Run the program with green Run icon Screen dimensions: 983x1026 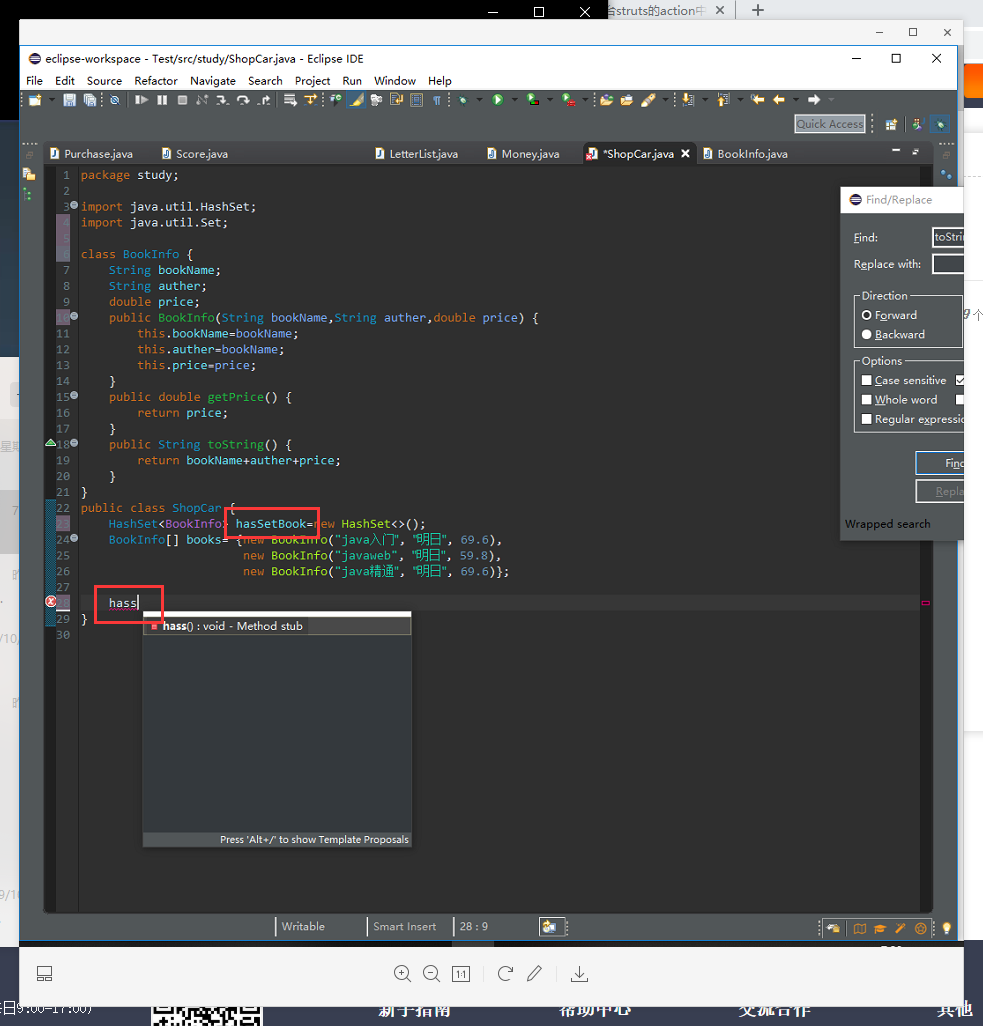497,99
